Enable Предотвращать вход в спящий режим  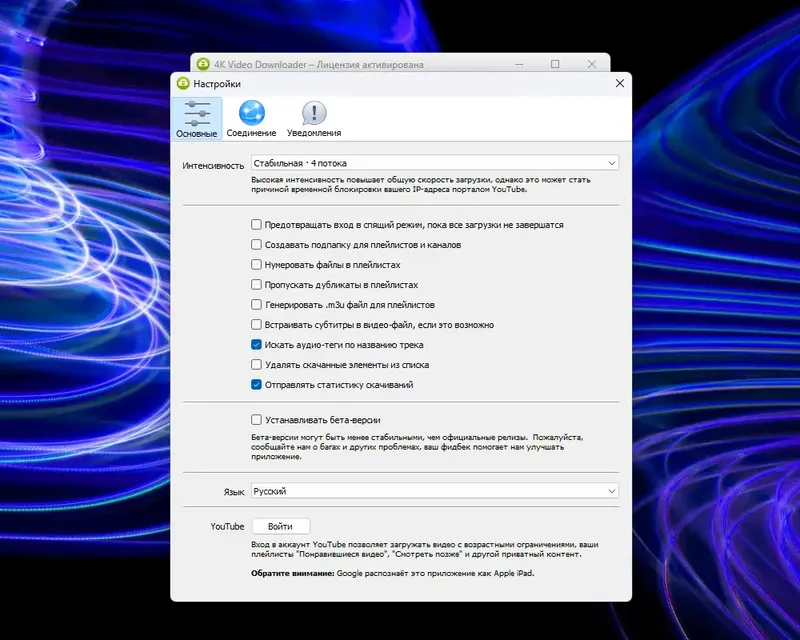click(258, 225)
